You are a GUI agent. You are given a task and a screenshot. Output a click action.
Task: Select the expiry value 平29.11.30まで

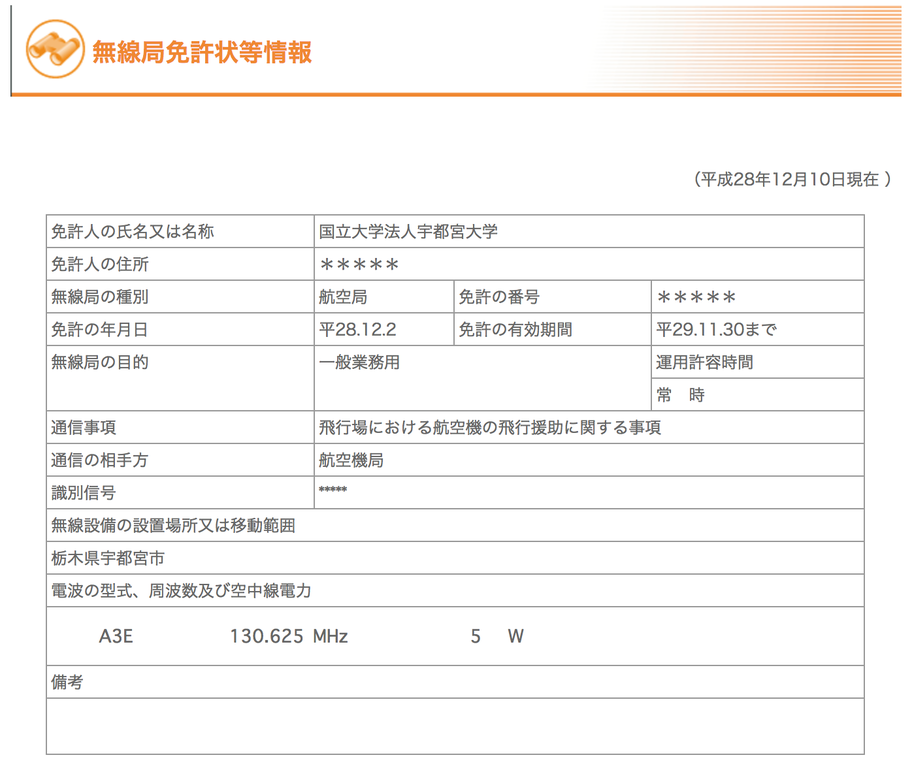pyautogui.click(x=717, y=329)
